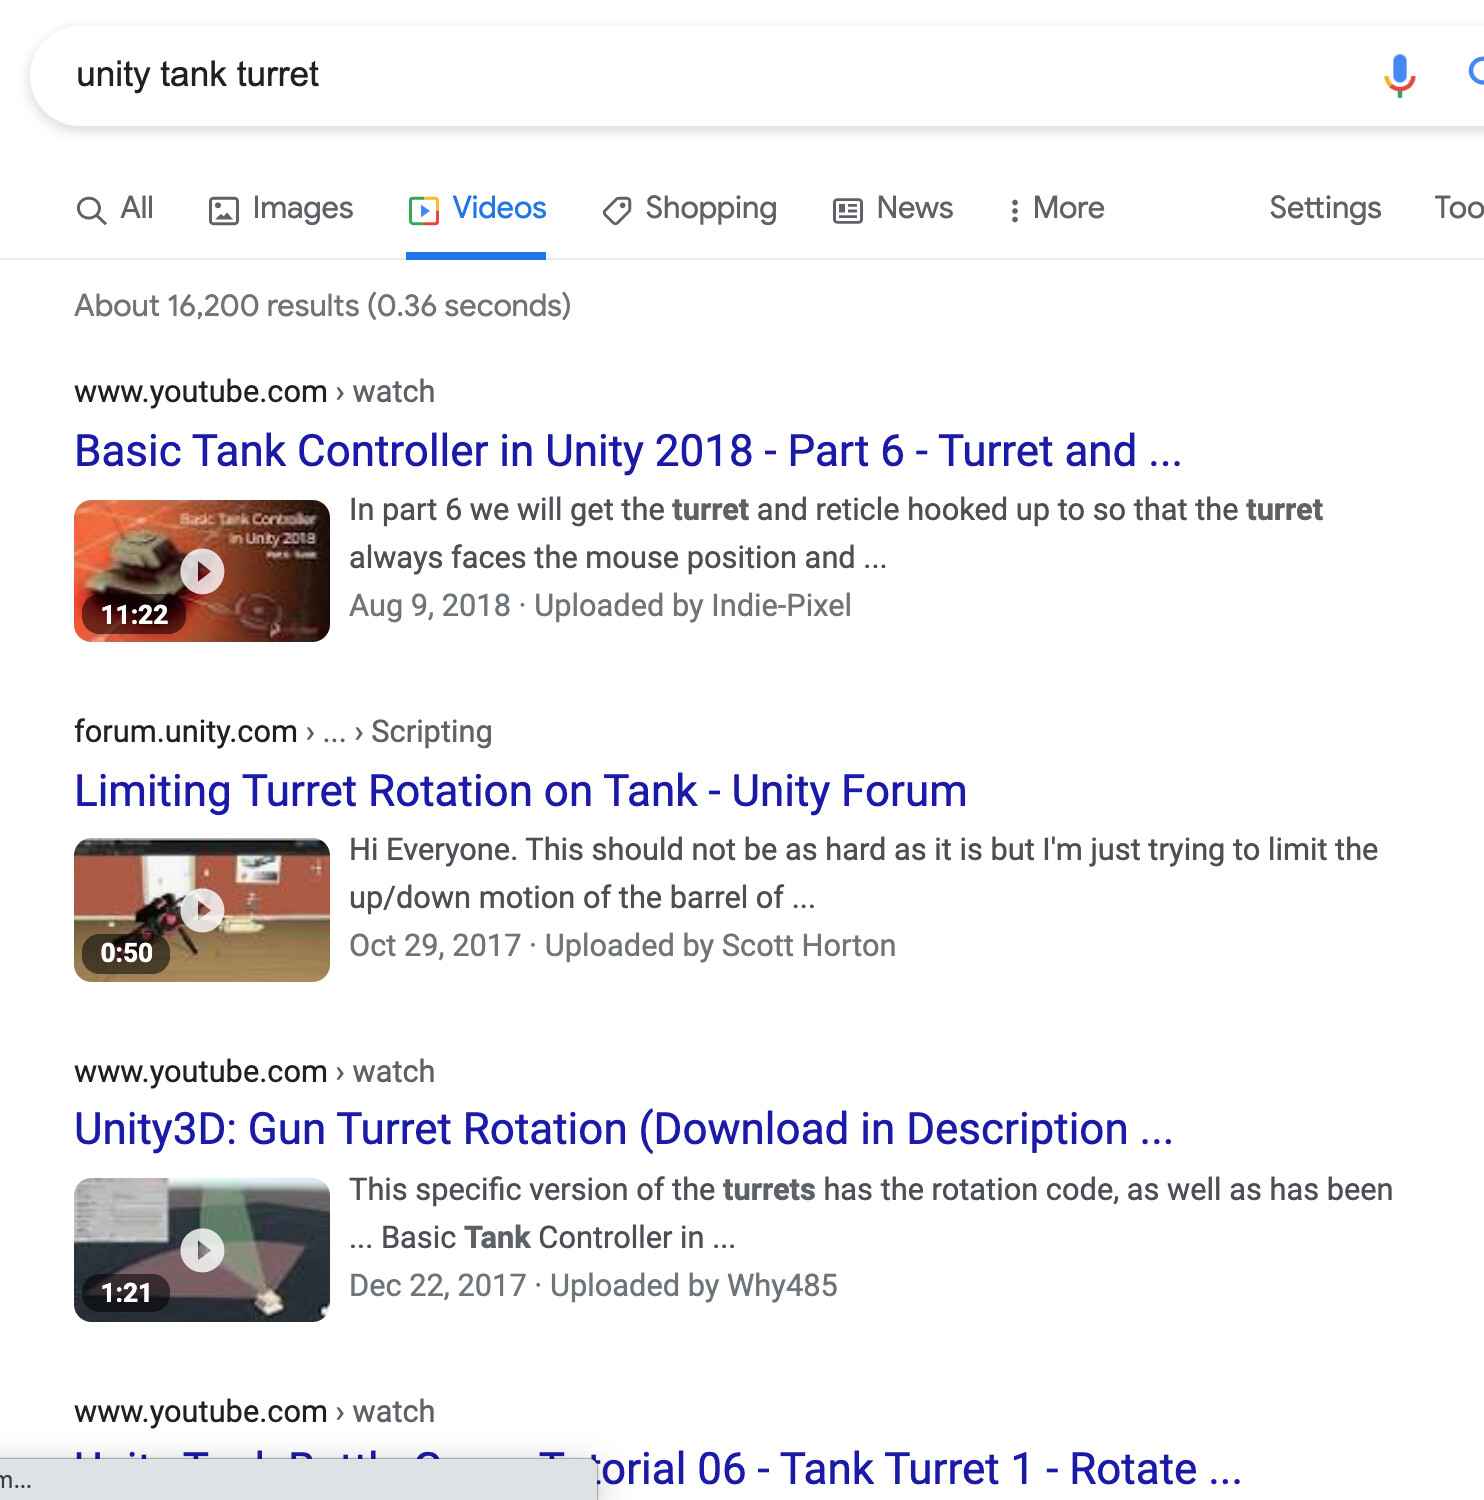Open the Settings dropdown

tap(1324, 208)
